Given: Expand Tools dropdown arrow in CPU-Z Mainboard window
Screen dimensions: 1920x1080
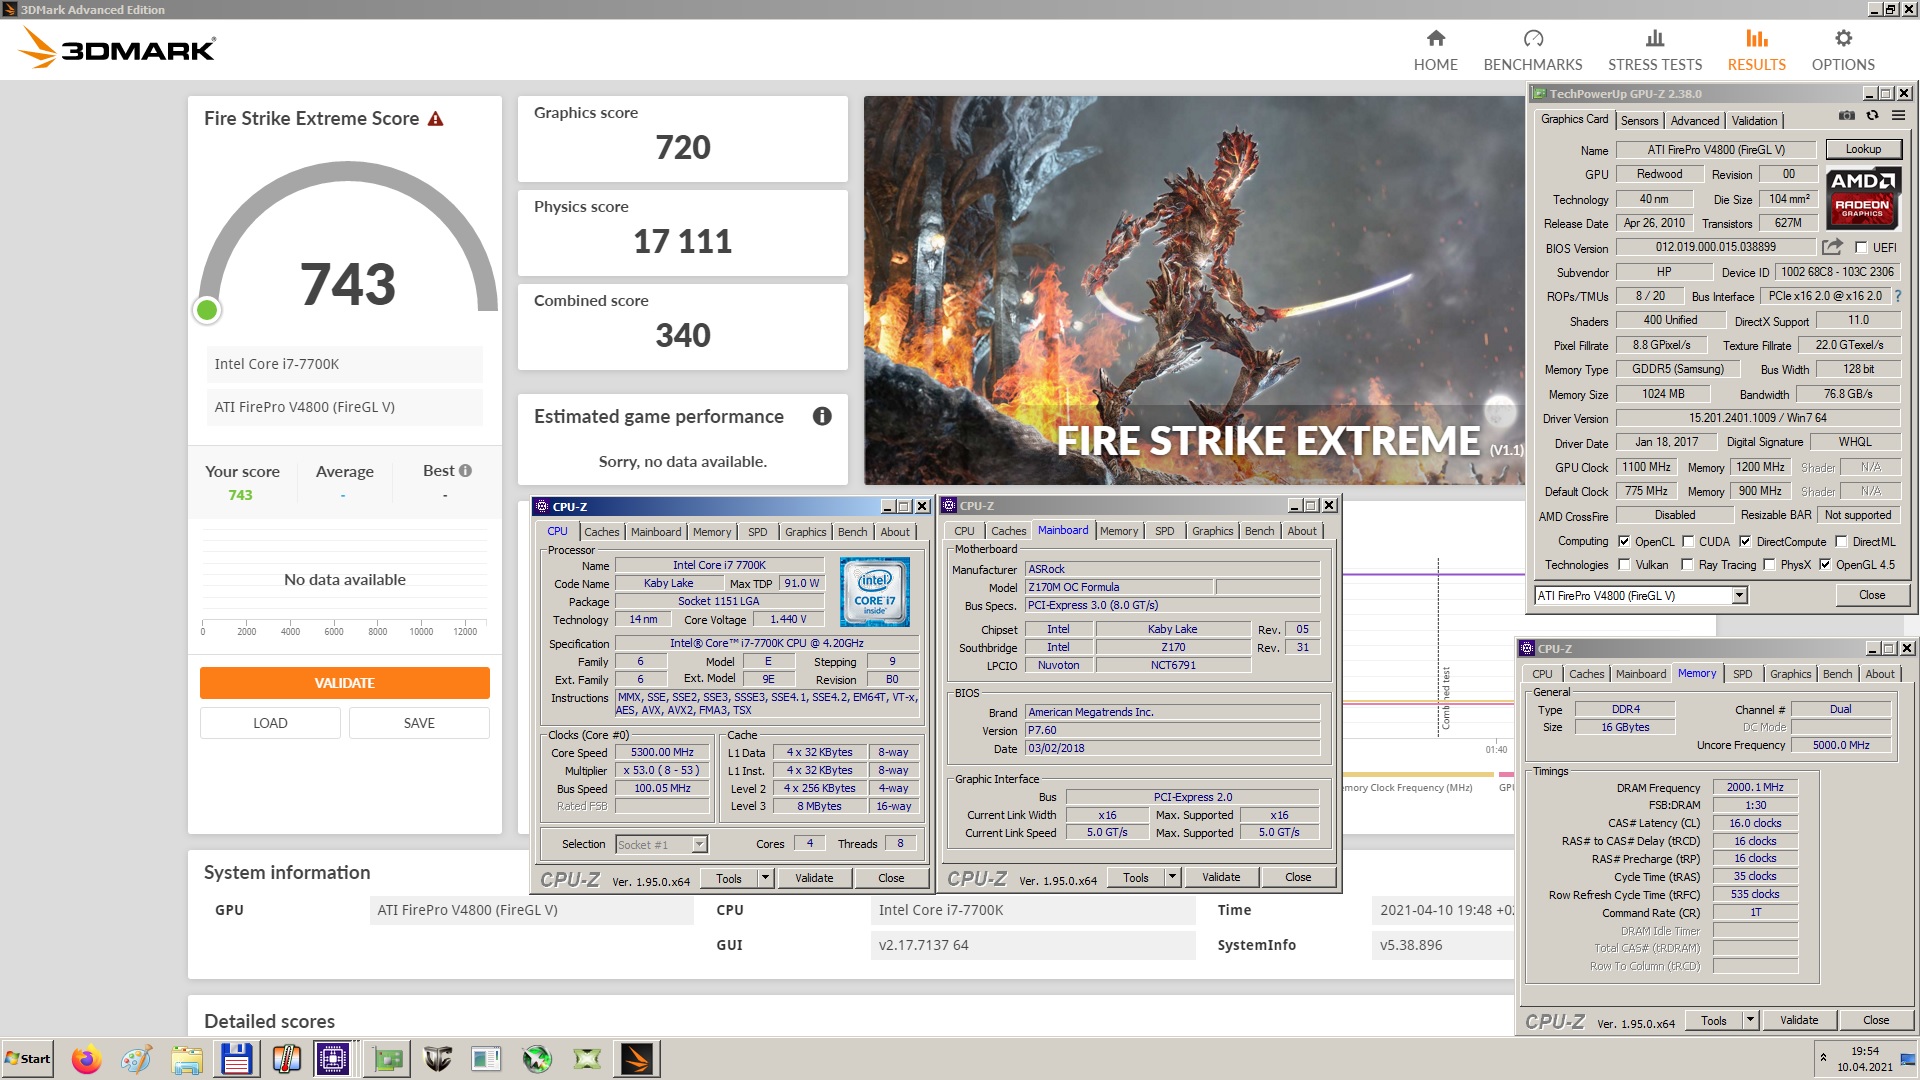Looking at the screenshot, I should pos(1172,877).
